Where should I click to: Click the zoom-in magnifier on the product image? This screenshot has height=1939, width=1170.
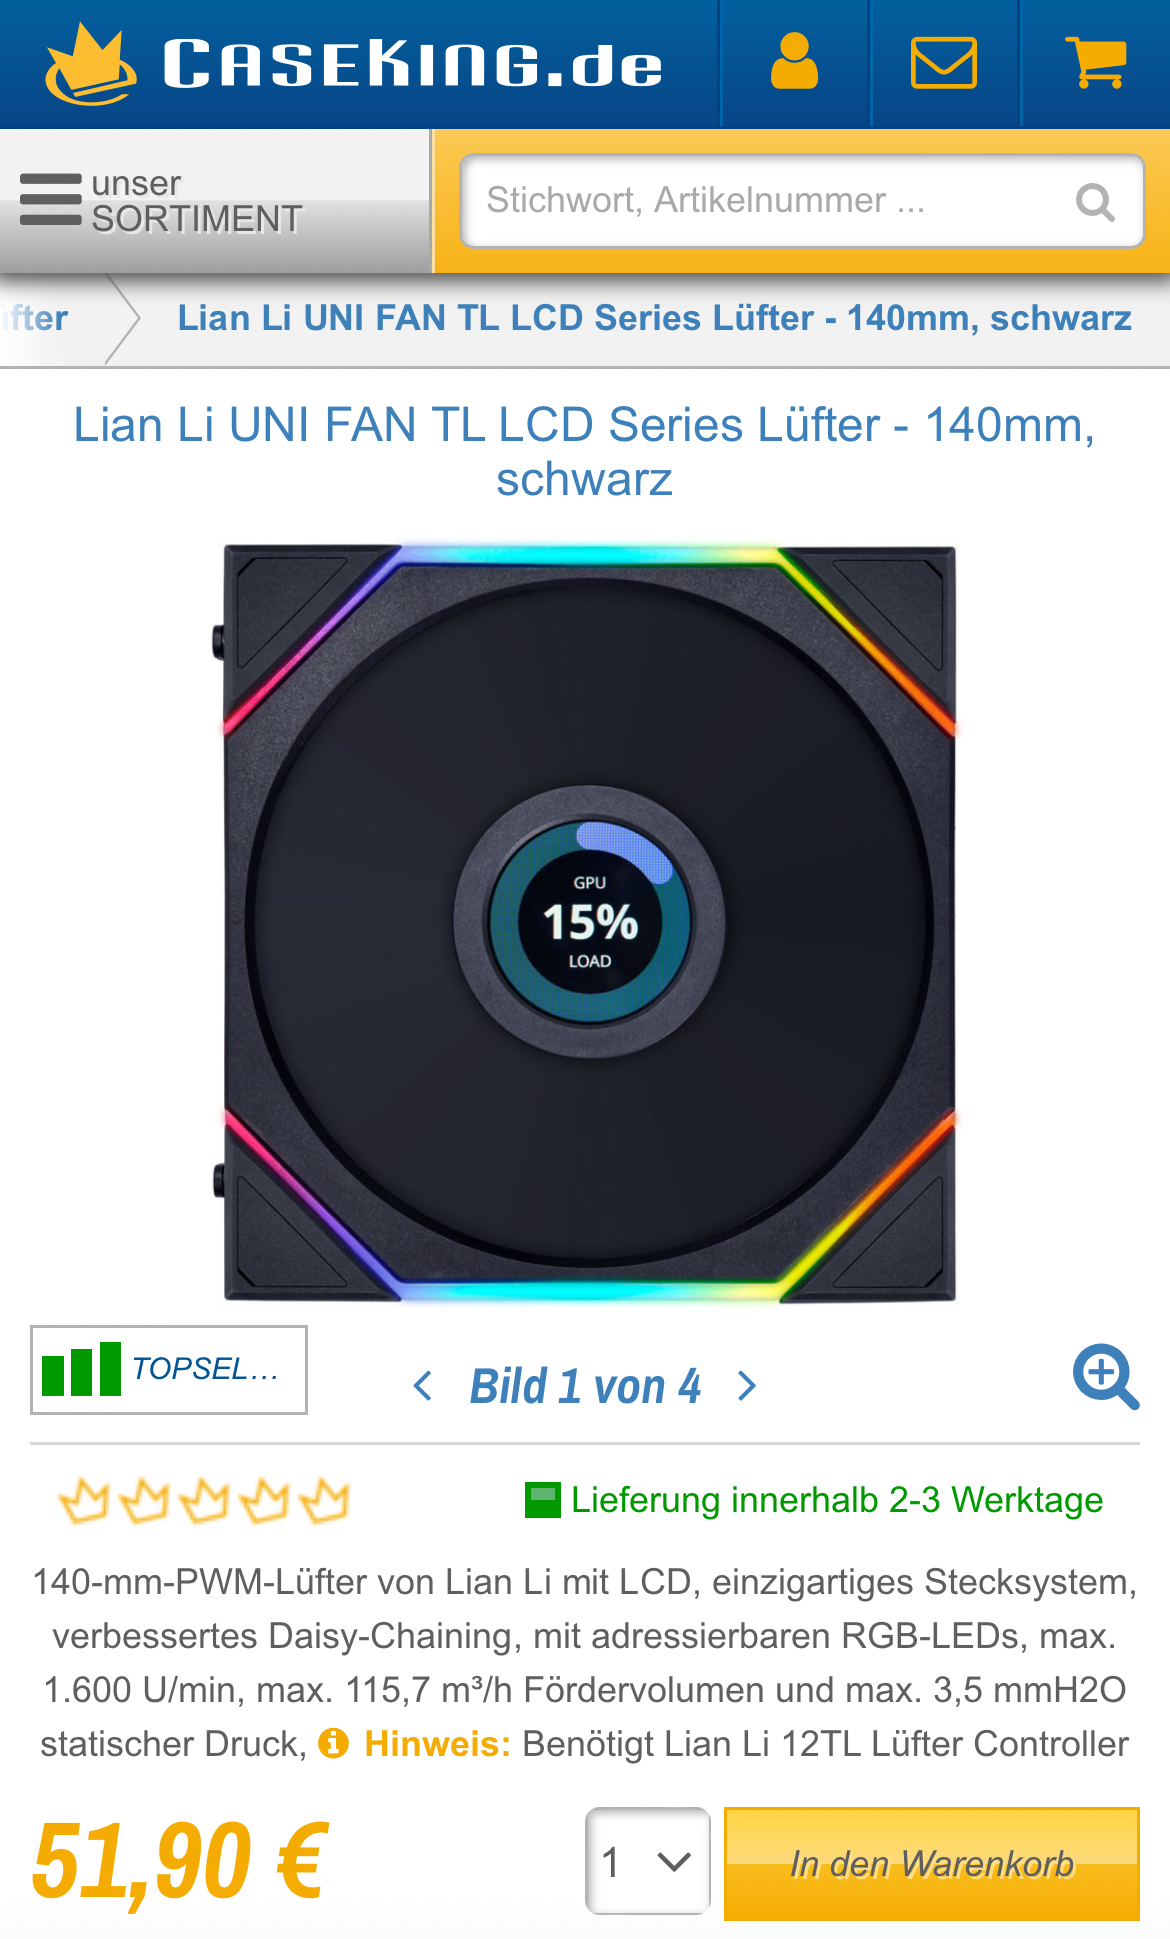point(1106,1376)
